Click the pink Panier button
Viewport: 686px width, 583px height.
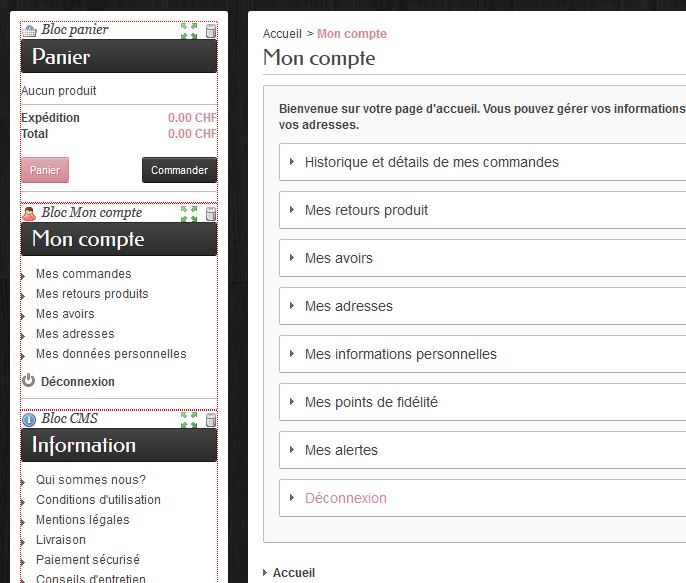tap(45, 170)
